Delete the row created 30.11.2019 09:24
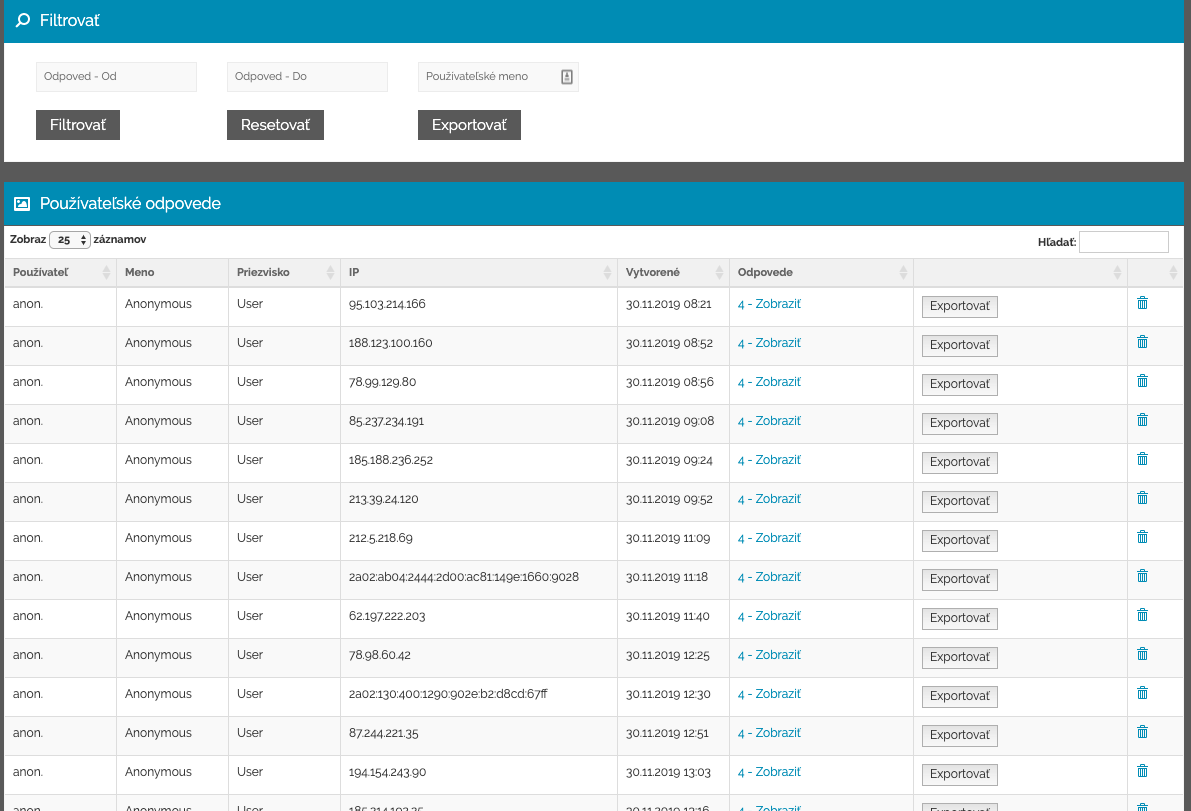The height and width of the screenshot is (811, 1191). tap(1142, 459)
